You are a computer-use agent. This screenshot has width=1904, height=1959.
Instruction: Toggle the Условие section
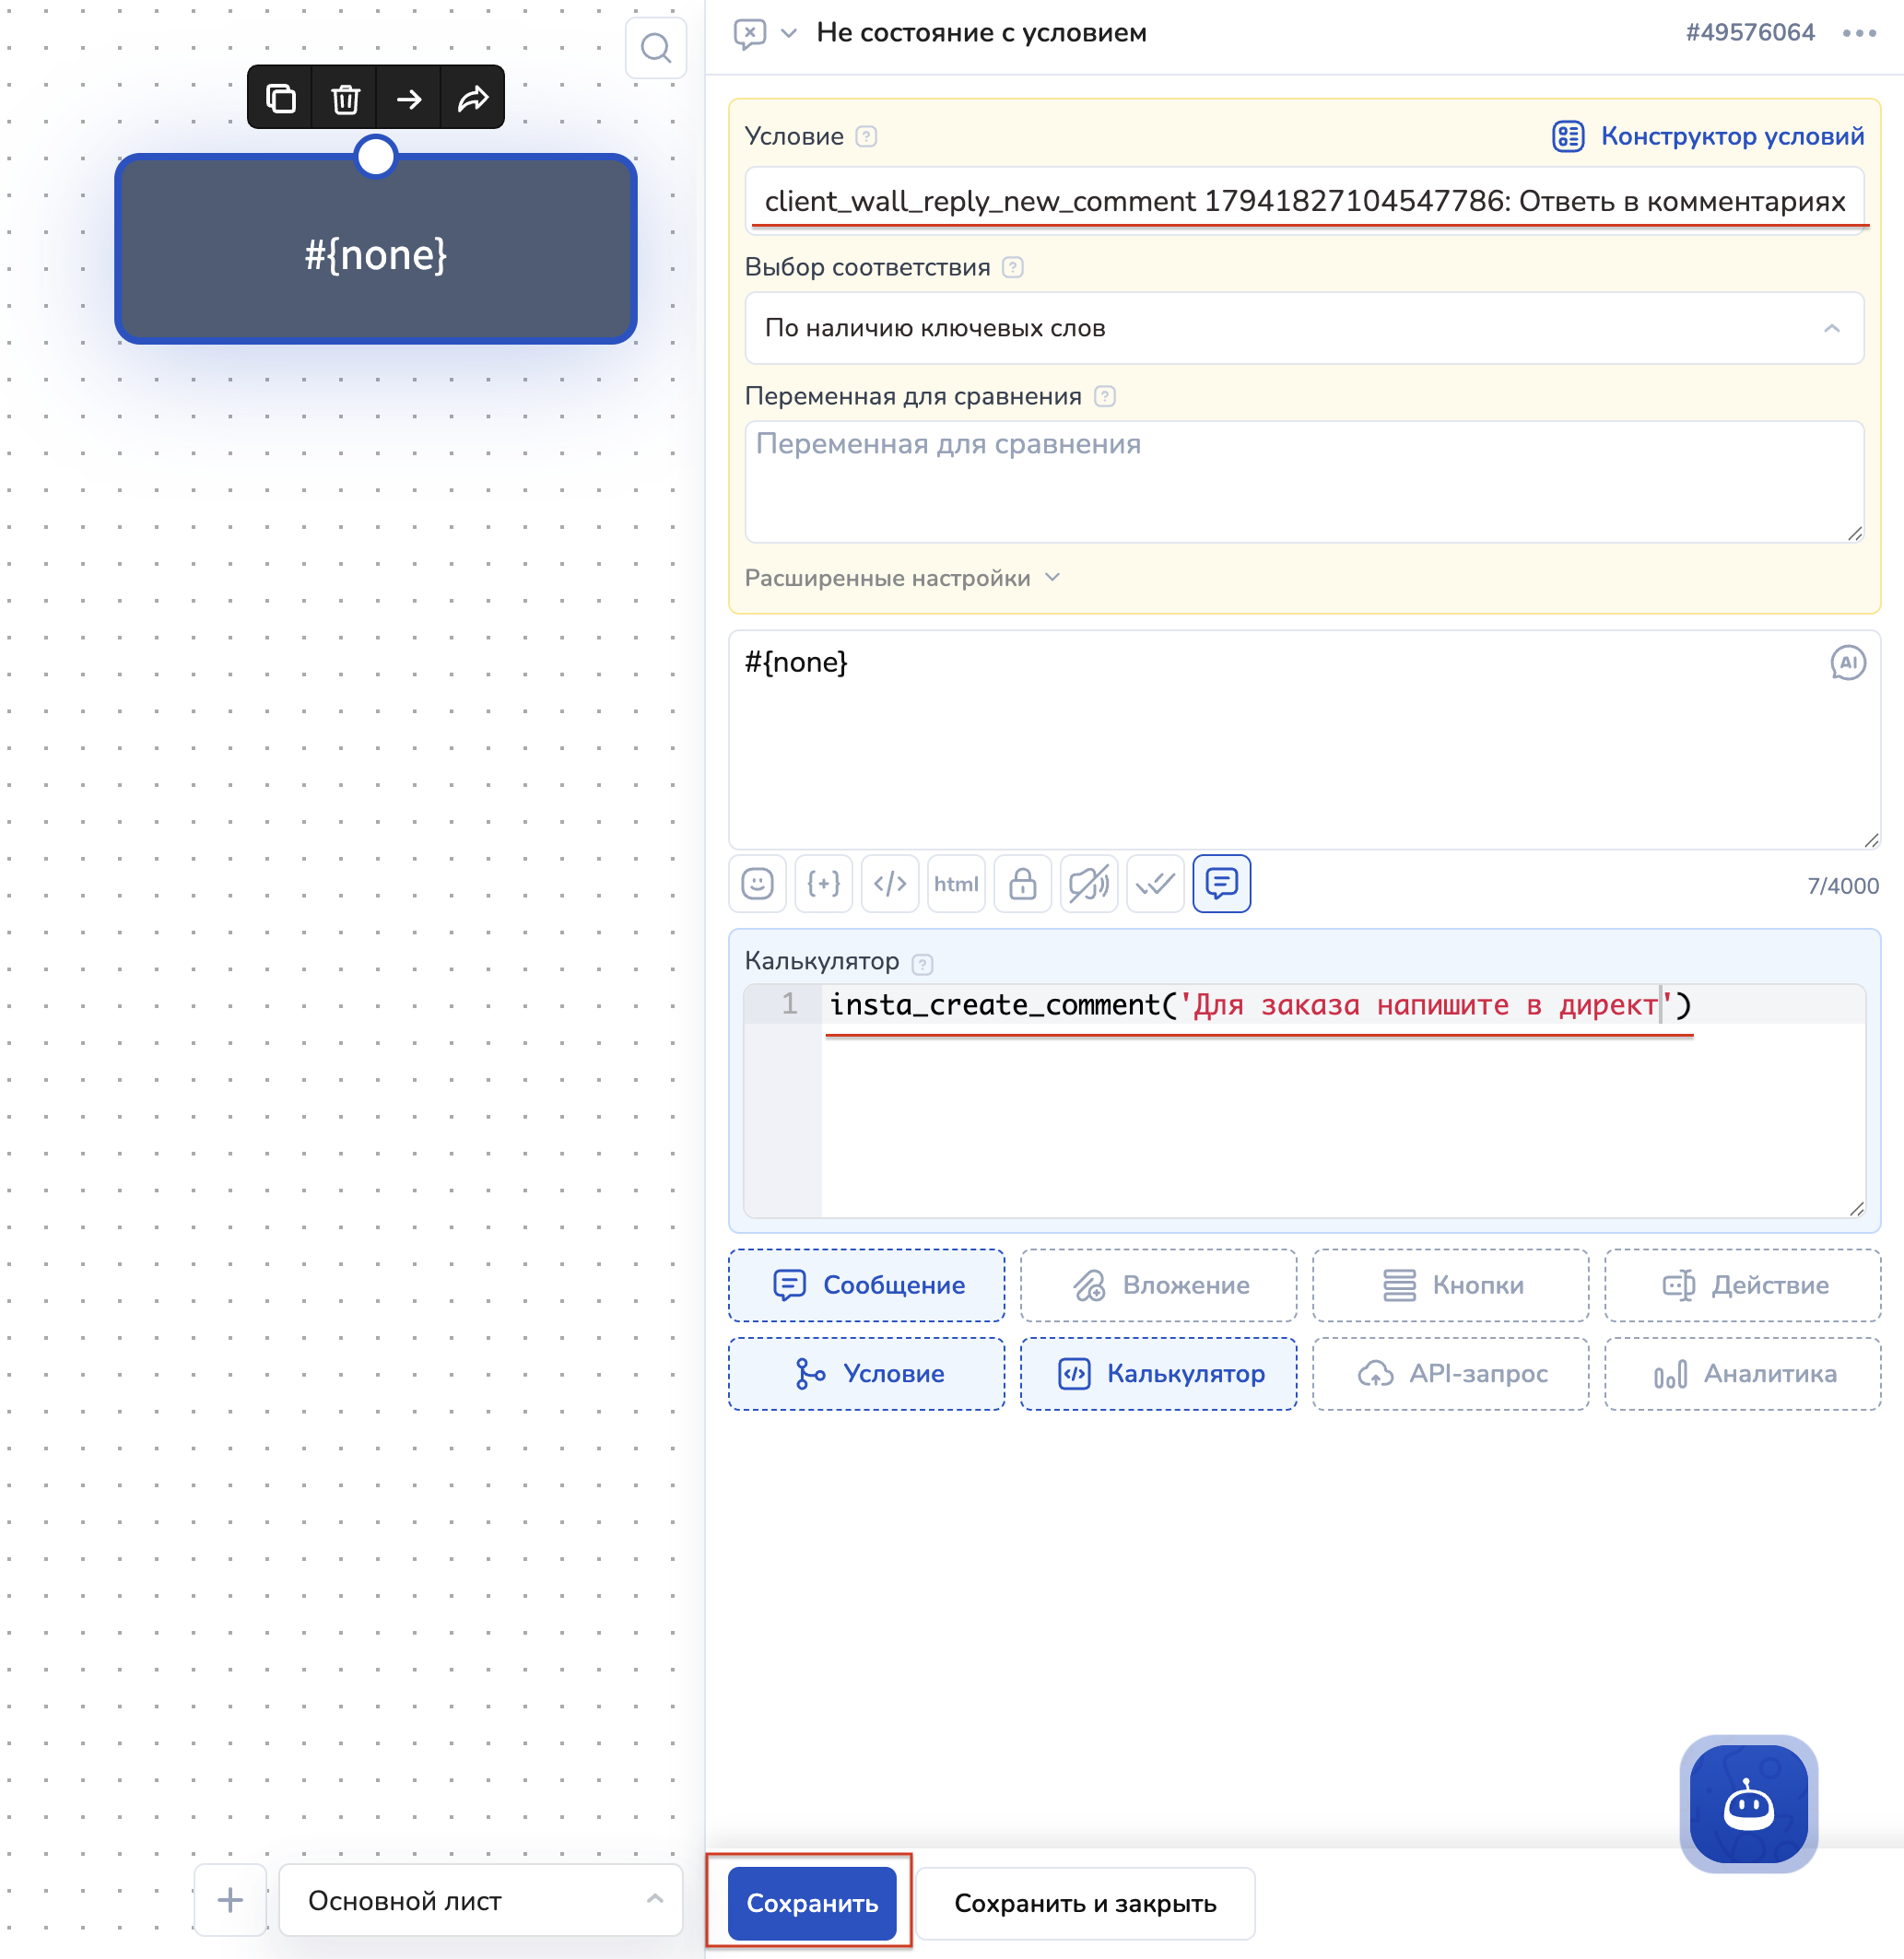867,1374
